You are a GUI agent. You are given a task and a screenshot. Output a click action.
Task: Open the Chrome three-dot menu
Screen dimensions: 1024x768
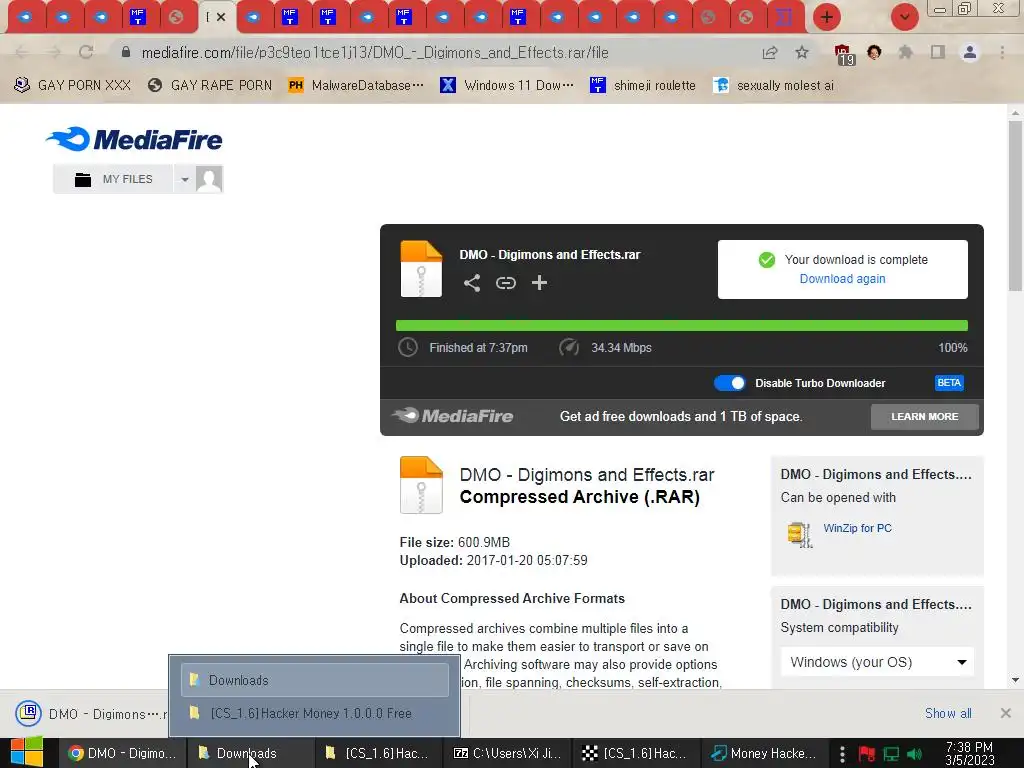tap(1002, 52)
